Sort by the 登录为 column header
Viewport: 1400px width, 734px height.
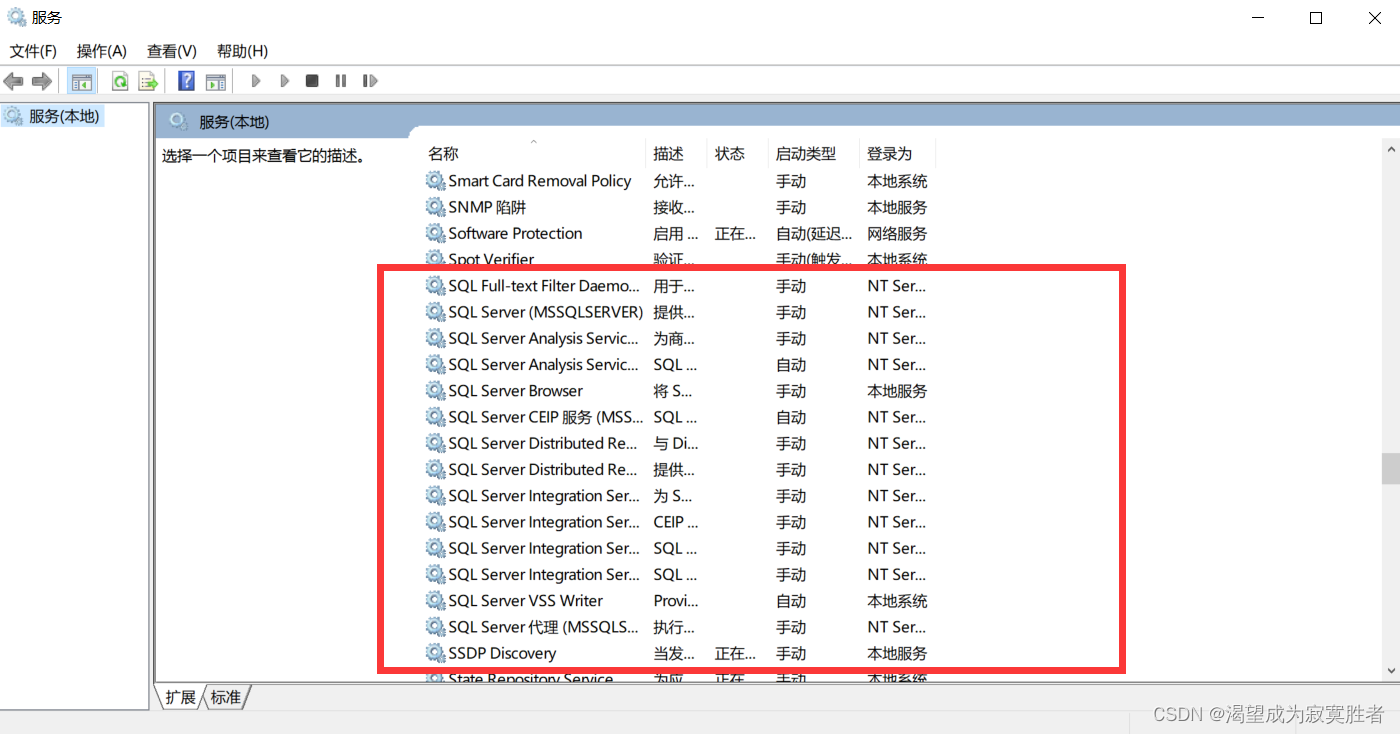(x=898, y=153)
